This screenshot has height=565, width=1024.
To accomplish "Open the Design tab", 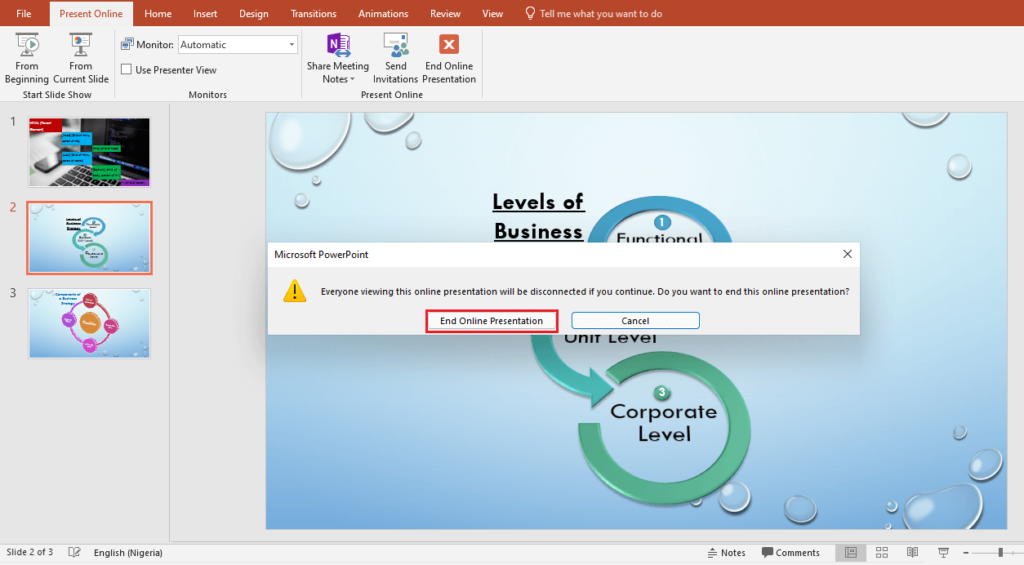I will coord(253,13).
